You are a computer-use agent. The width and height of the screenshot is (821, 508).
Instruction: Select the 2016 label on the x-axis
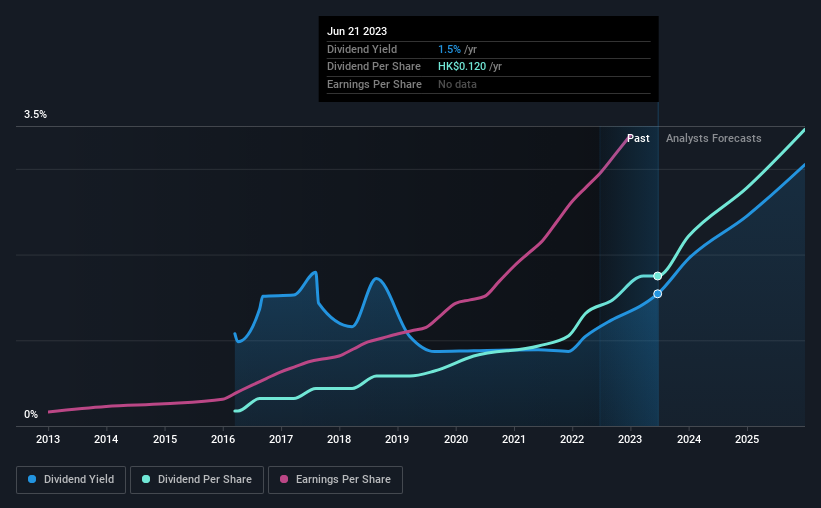(223, 439)
